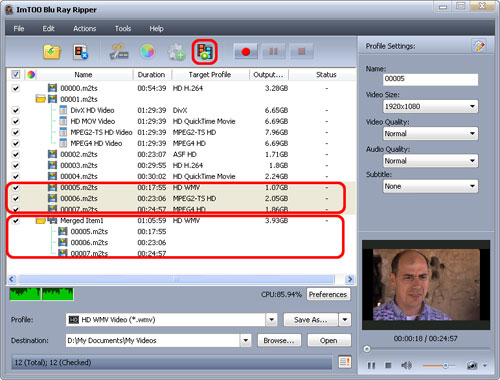
Task: Uncheck the 00002.m2ts checkbox
Action: (16, 154)
